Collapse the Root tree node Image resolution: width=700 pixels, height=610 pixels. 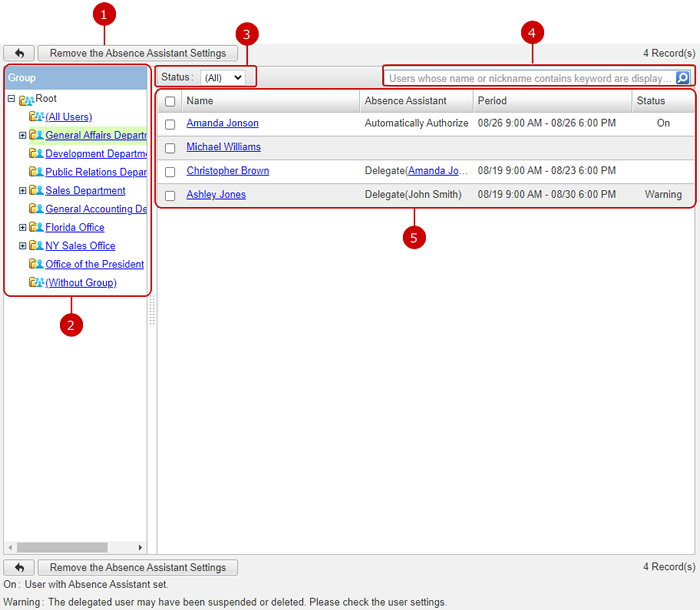pyautogui.click(x=11, y=99)
